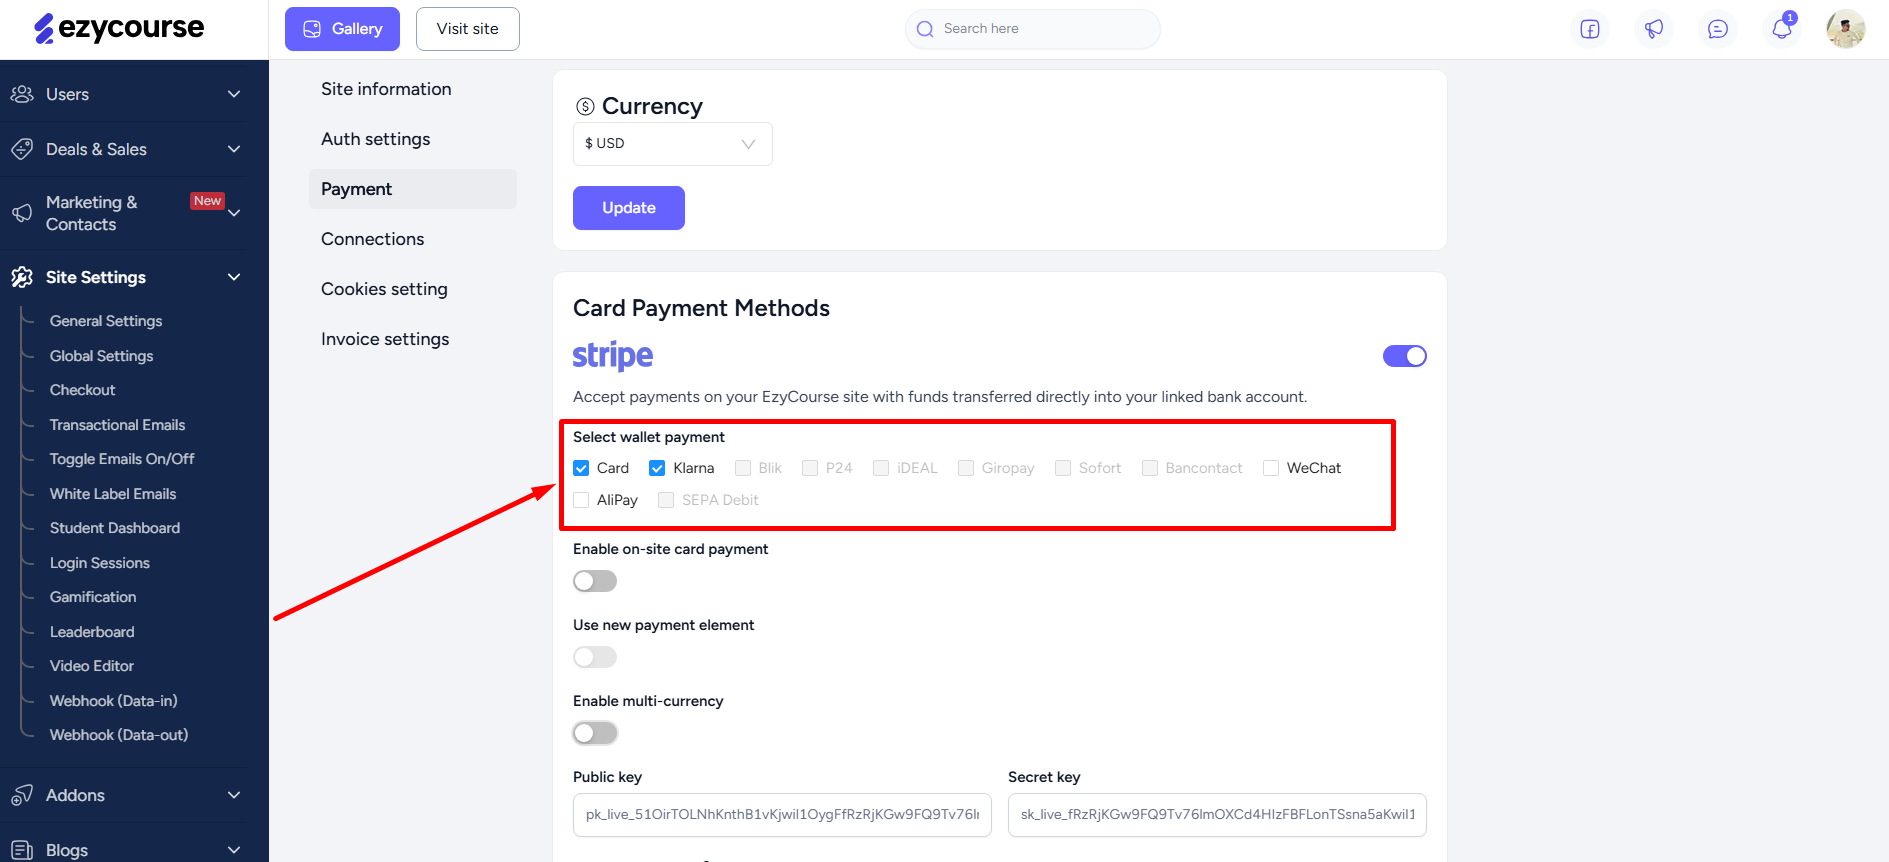Click the Update currency button
1889x862 pixels.
(629, 208)
